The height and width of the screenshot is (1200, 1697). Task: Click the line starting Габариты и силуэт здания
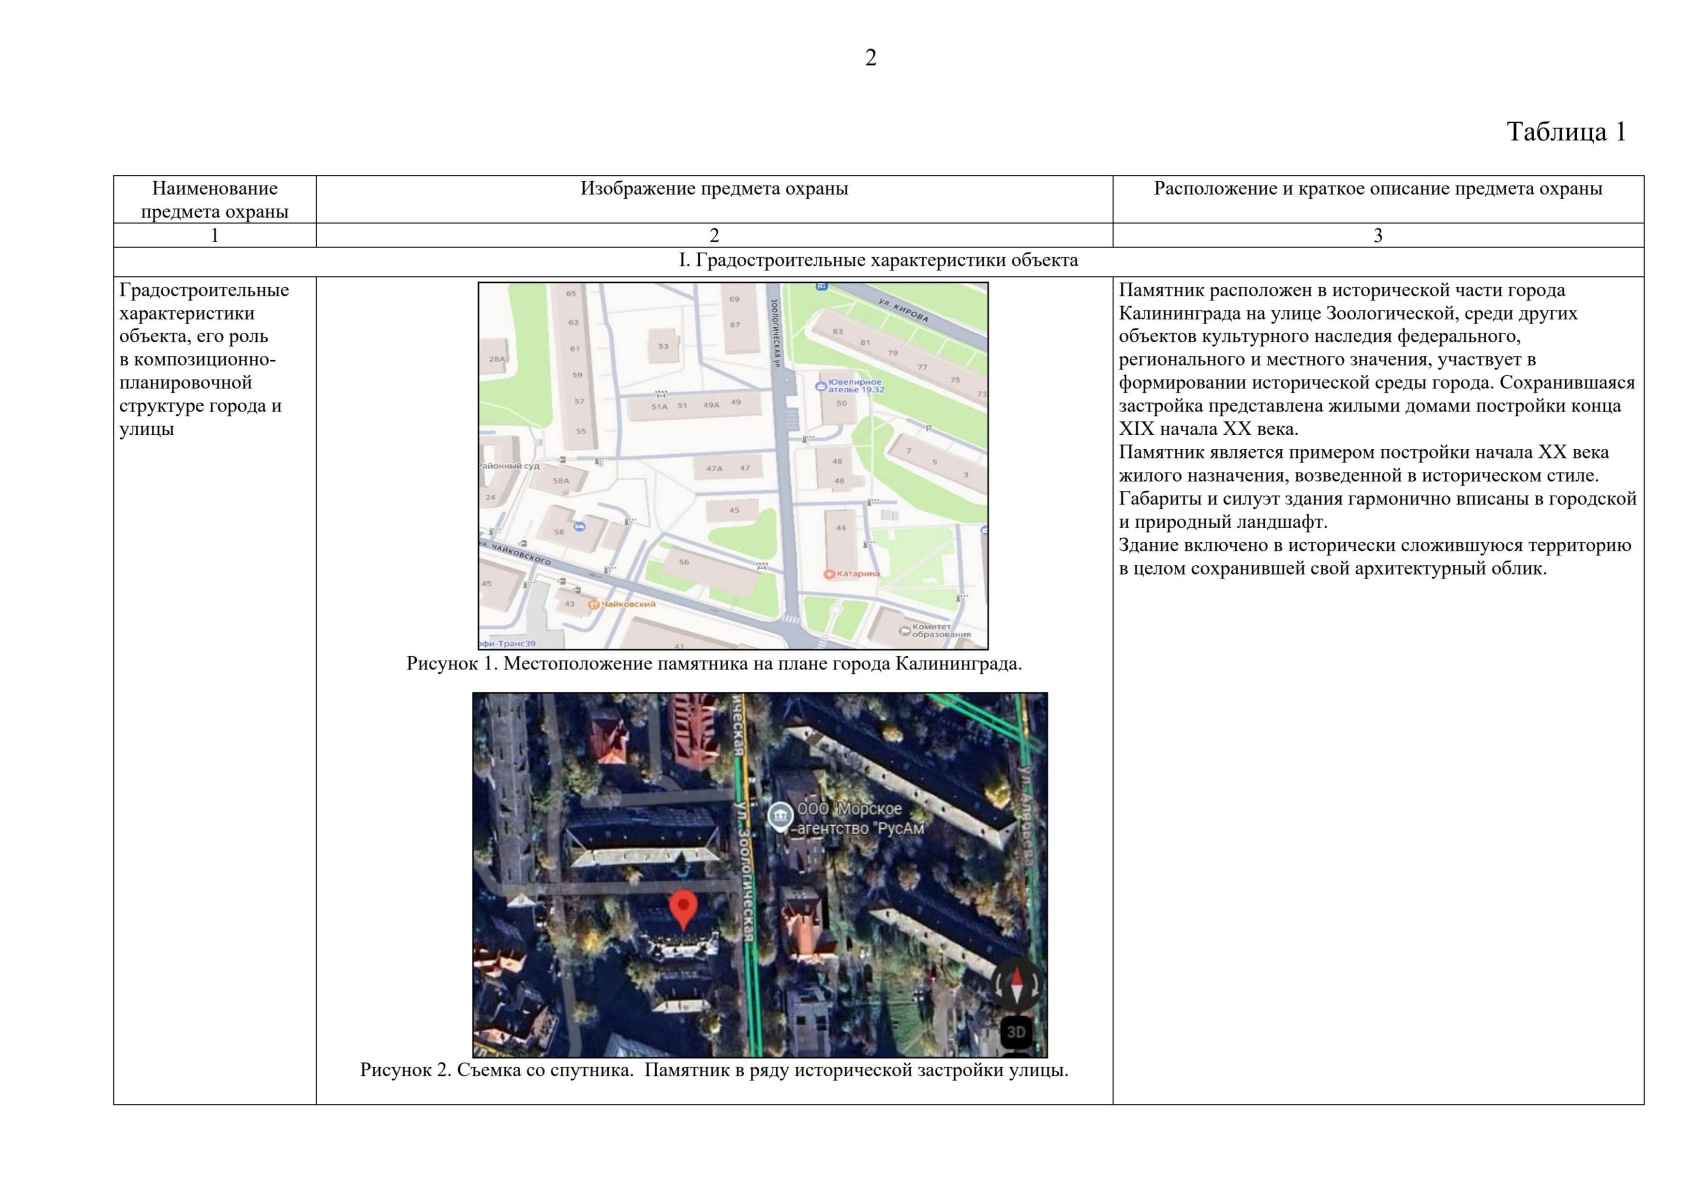[1378, 498]
